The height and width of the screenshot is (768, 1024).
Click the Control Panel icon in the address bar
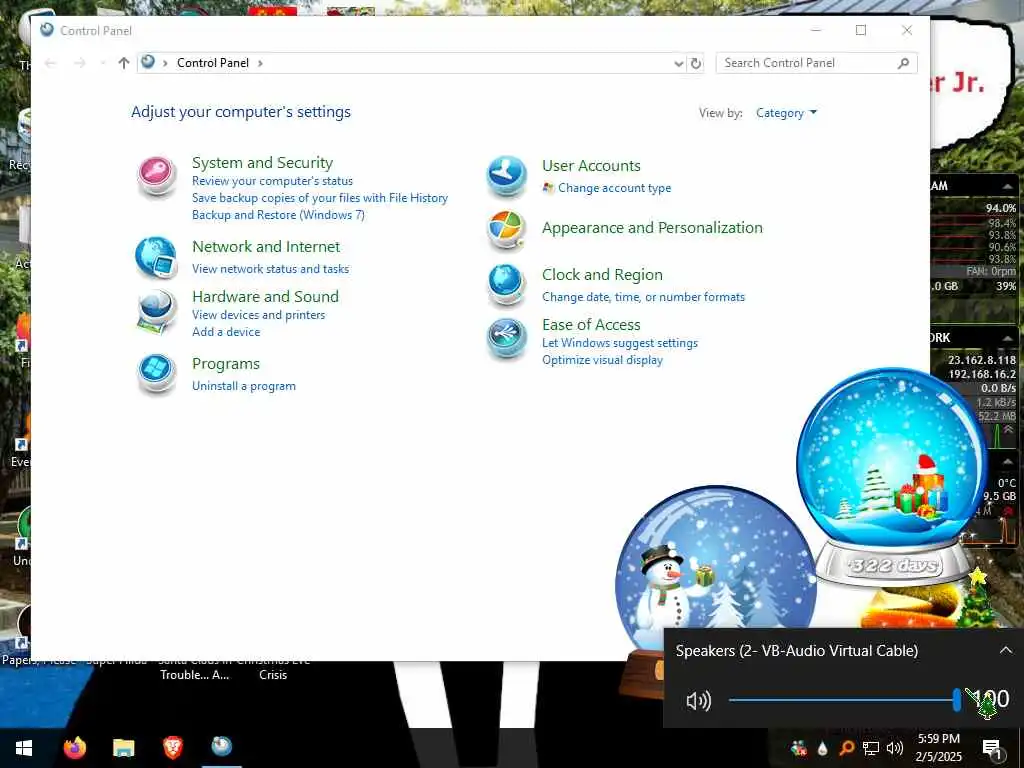point(148,62)
